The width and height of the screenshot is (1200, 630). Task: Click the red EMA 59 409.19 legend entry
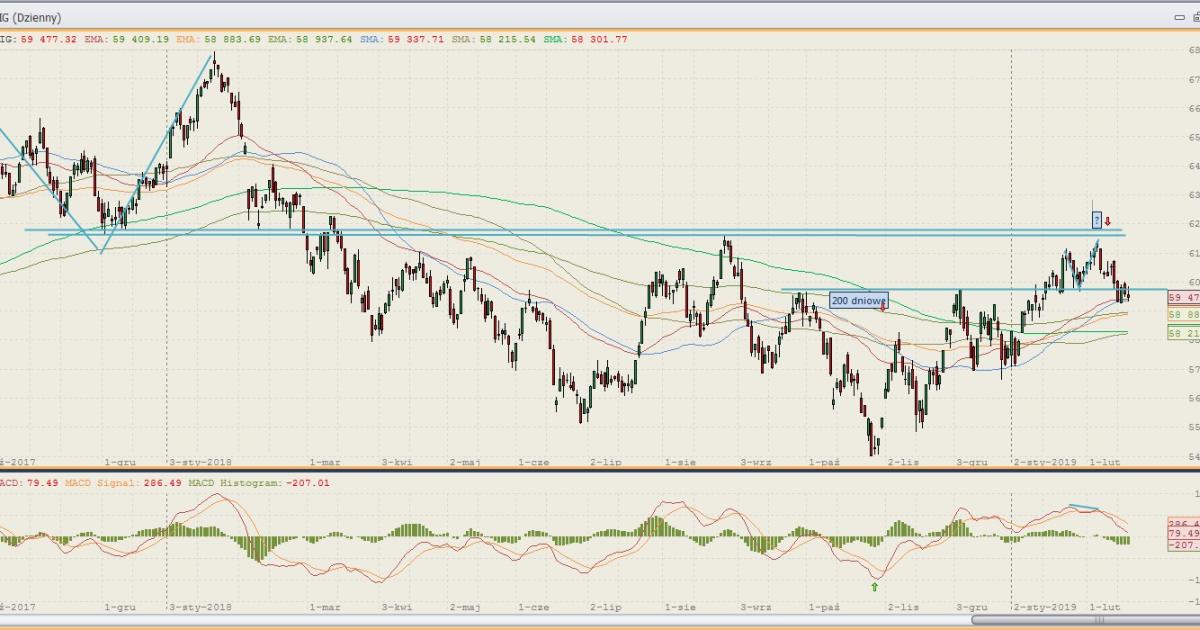pos(130,39)
